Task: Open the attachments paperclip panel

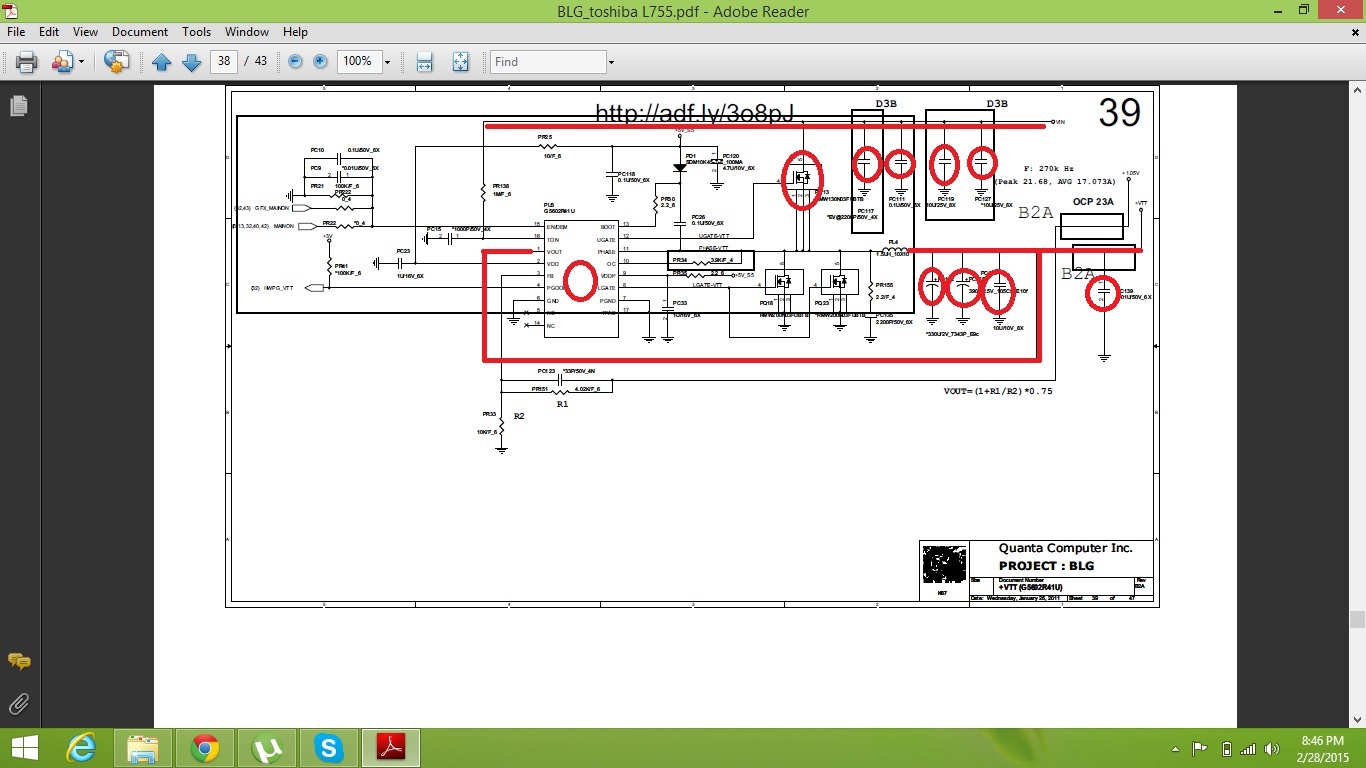Action: [18, 703]
